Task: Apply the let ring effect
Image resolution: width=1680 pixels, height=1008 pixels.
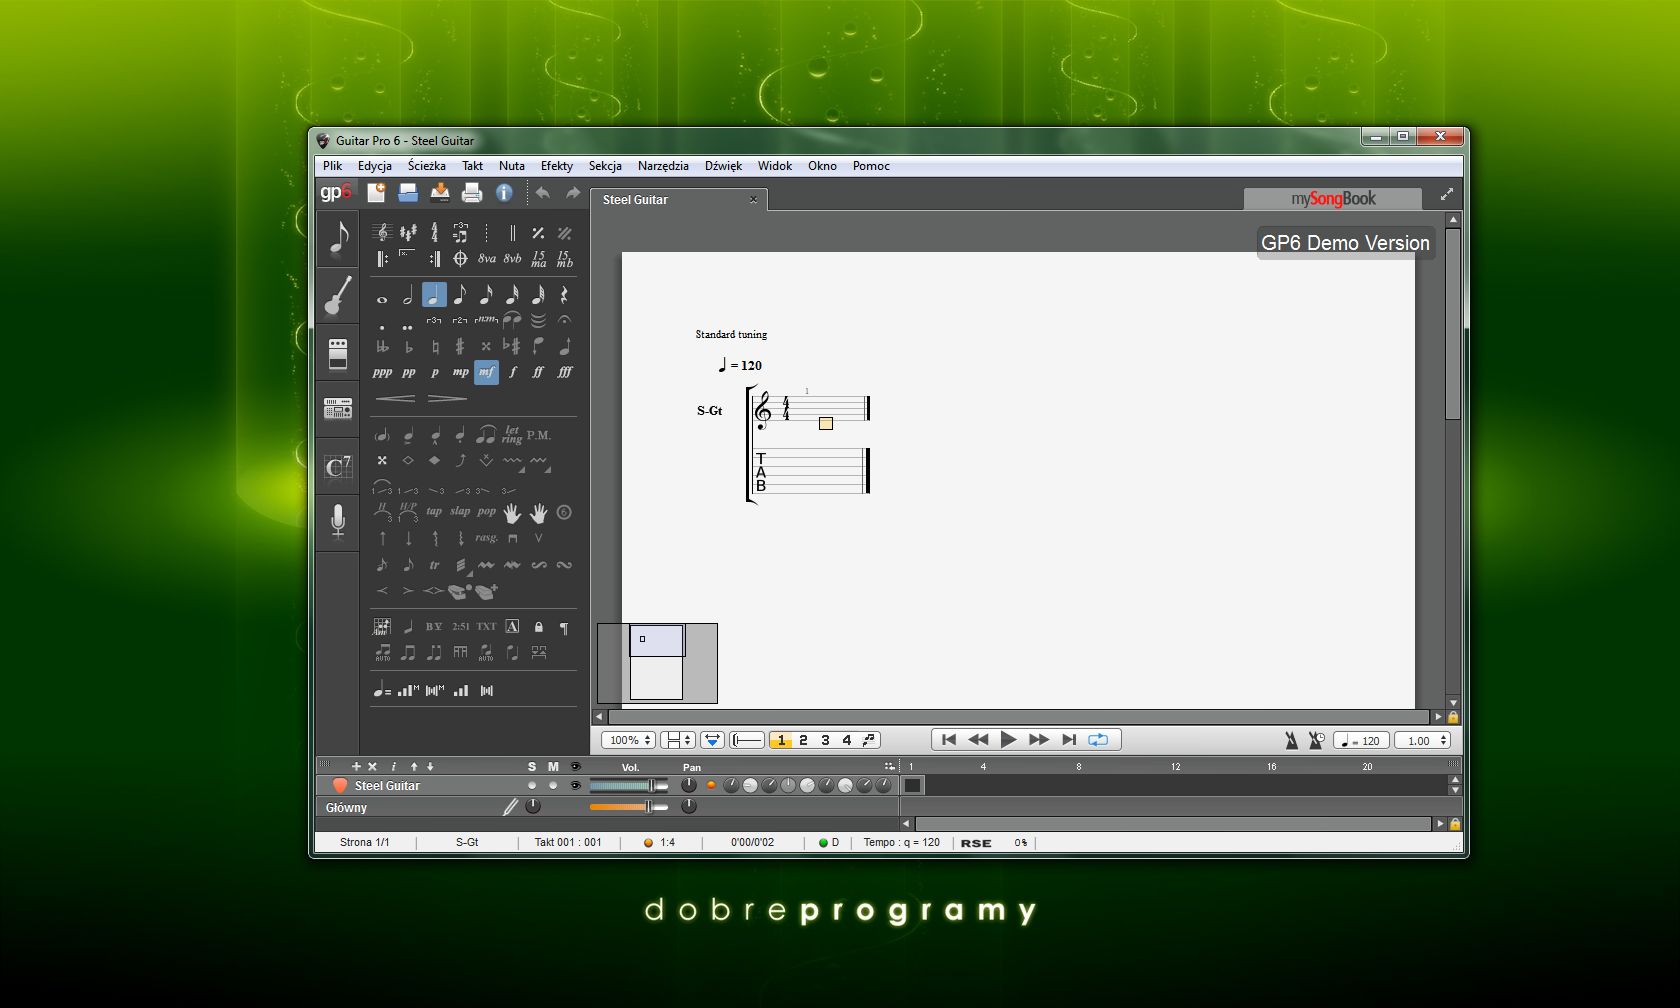Action: click(x=512, y=435)
